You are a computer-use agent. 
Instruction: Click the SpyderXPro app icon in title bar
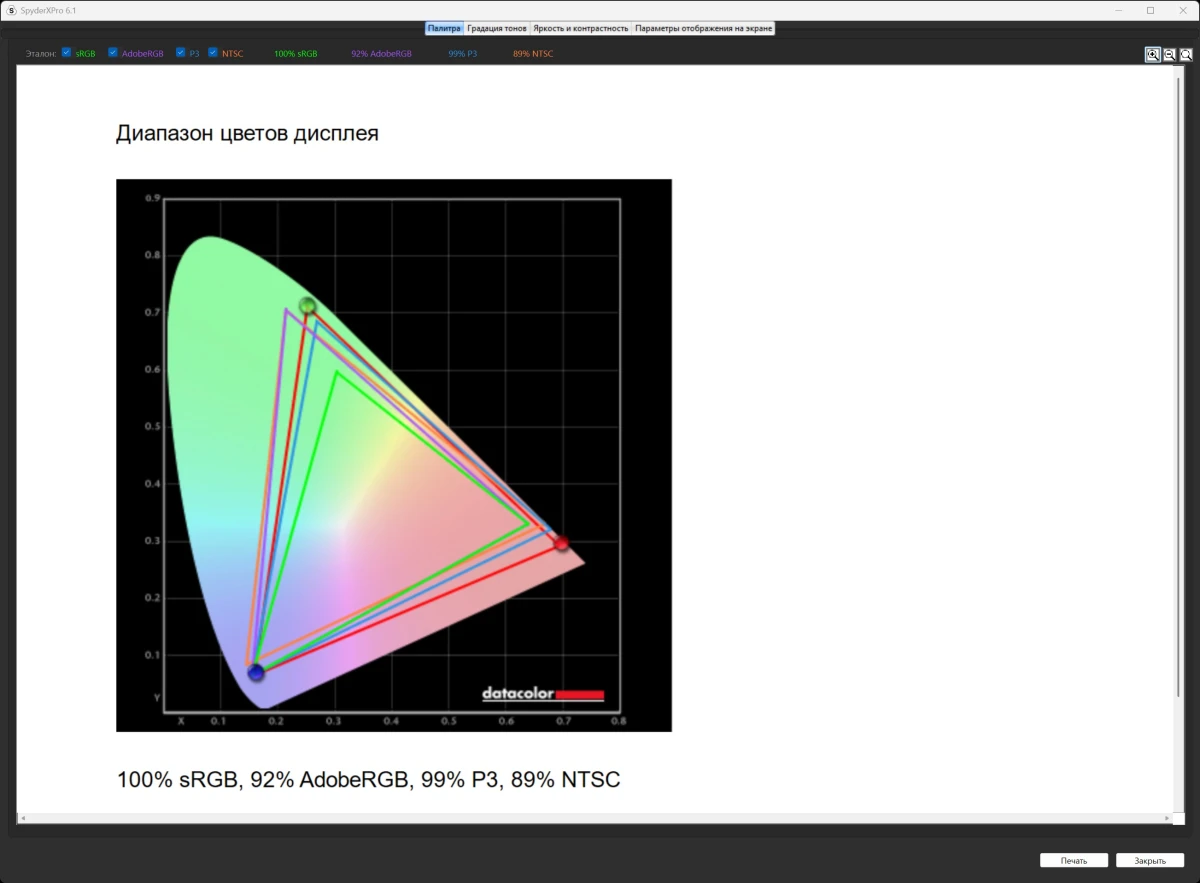click(11, 10)
